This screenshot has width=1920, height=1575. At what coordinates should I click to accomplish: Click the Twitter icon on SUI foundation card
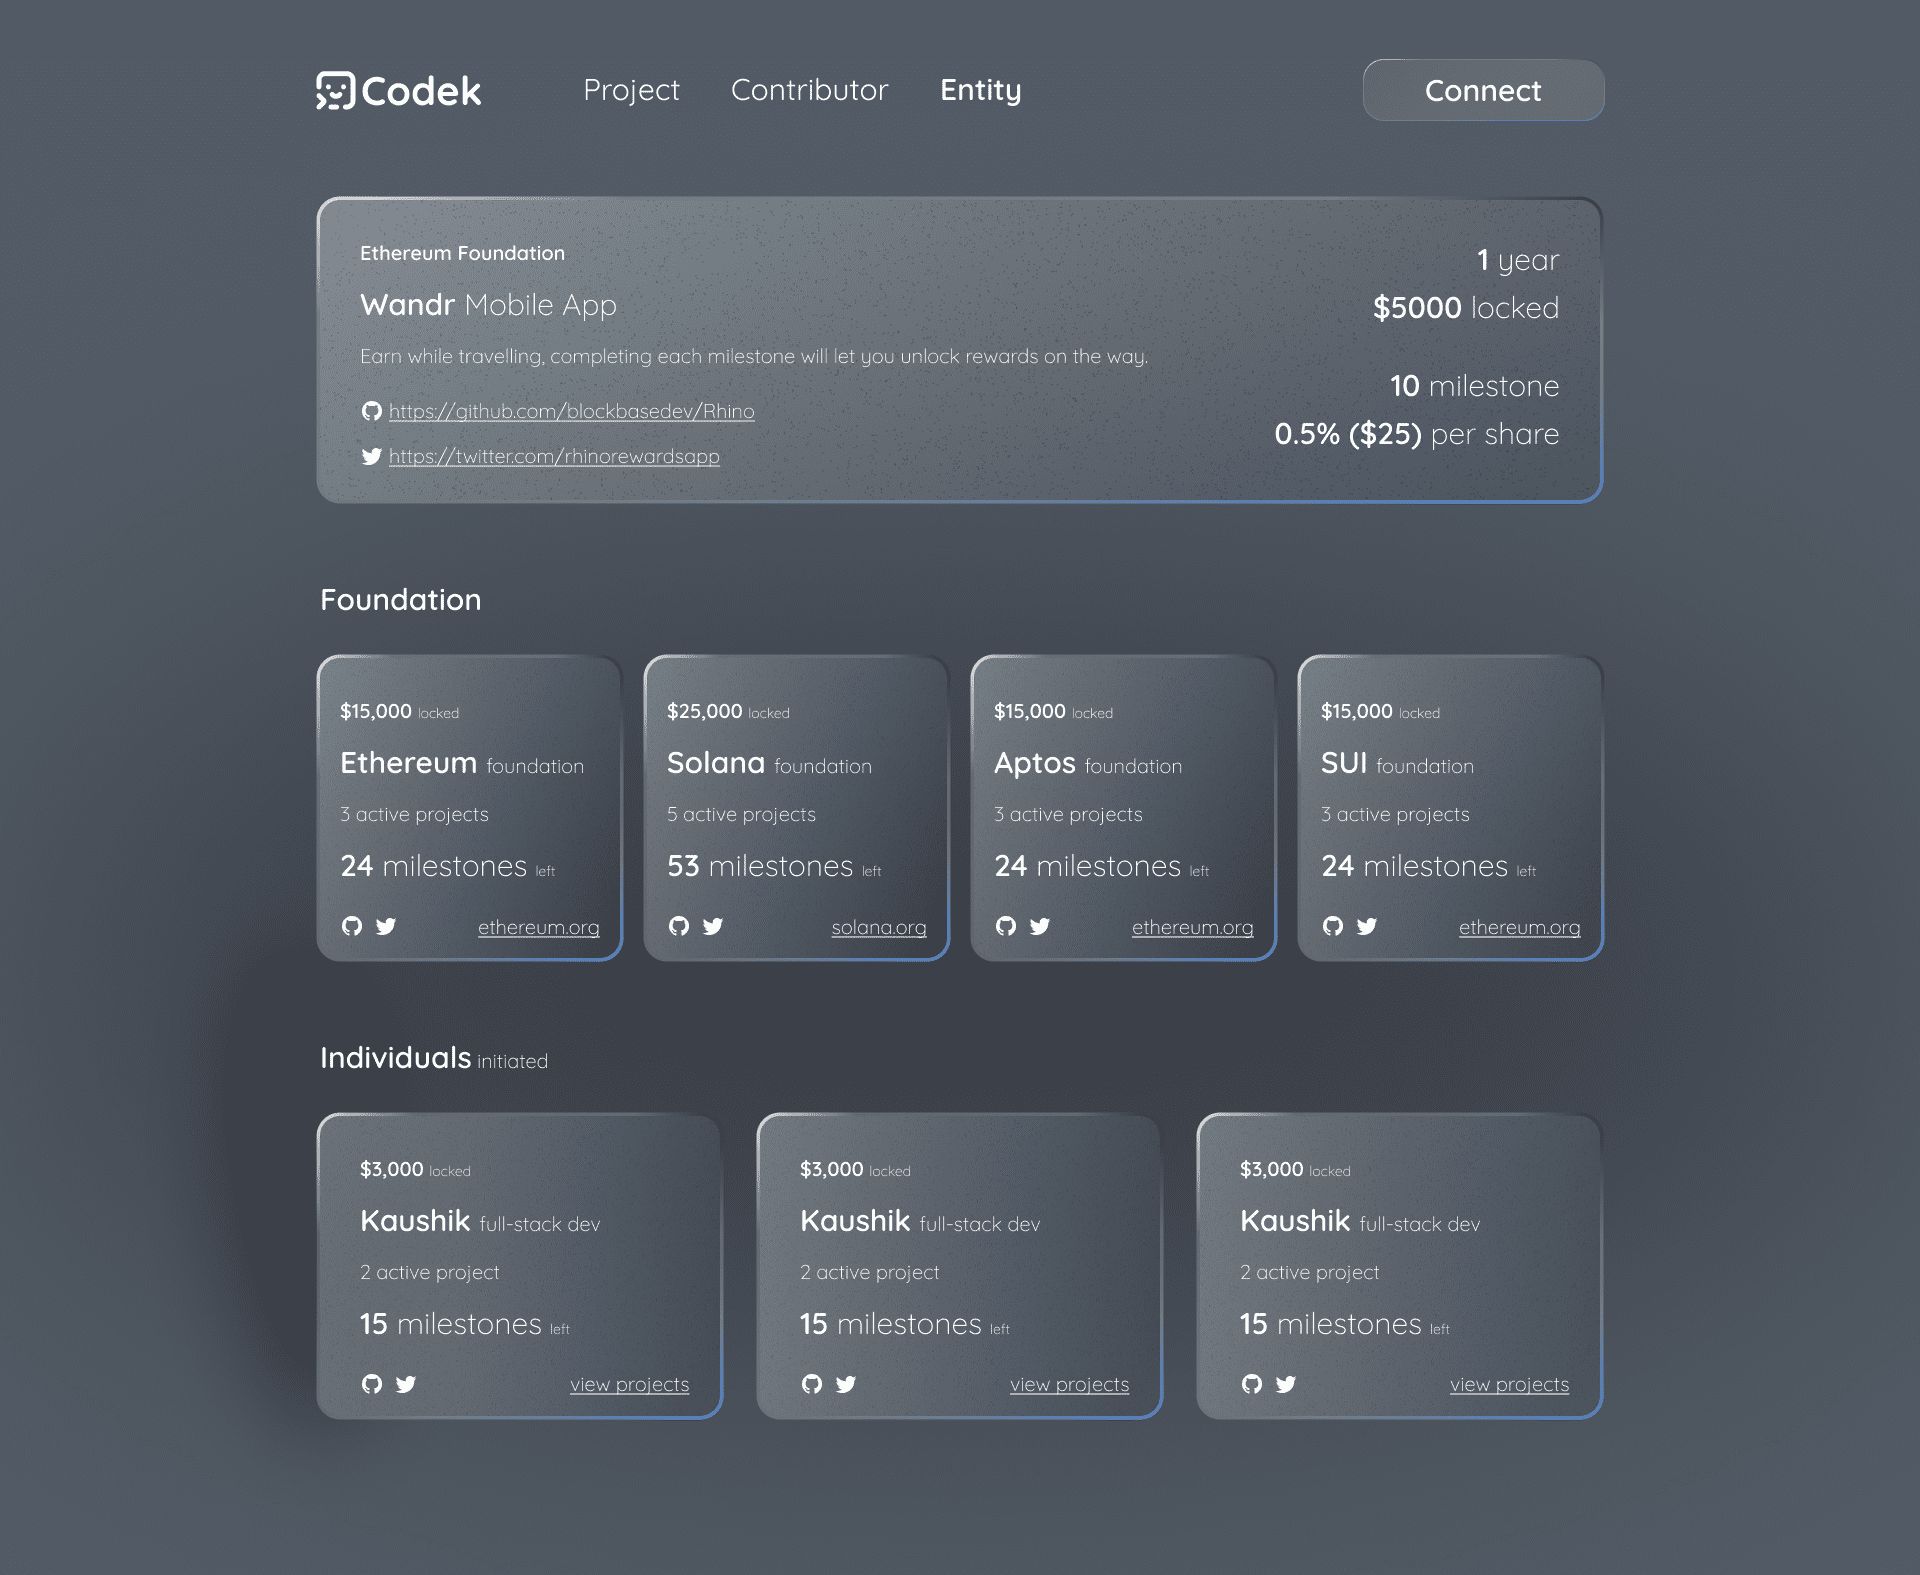coord(1367,925)
